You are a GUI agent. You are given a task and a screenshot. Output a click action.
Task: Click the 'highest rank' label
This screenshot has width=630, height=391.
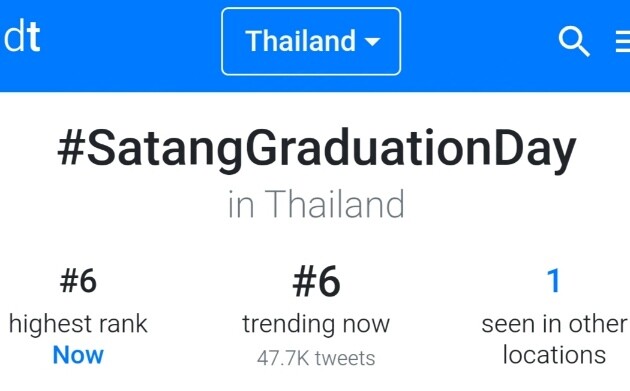78,324
